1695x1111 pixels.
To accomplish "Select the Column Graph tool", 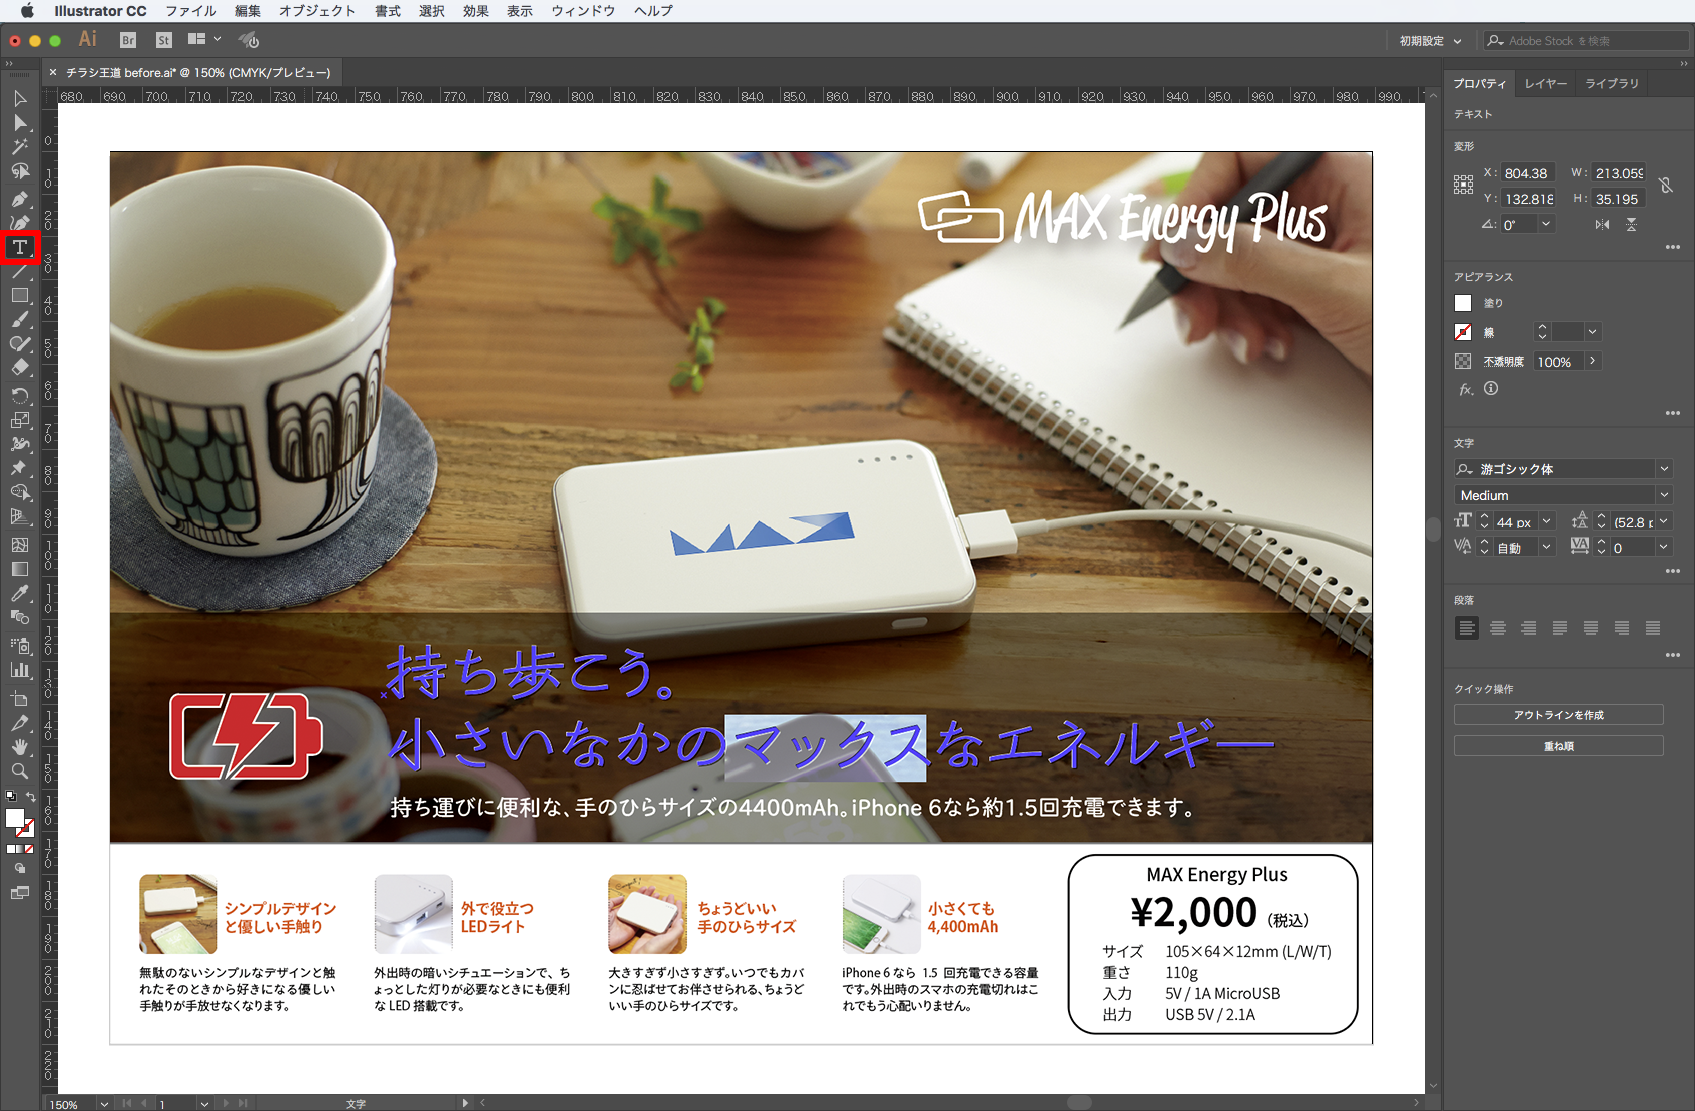I will (20, 670).
